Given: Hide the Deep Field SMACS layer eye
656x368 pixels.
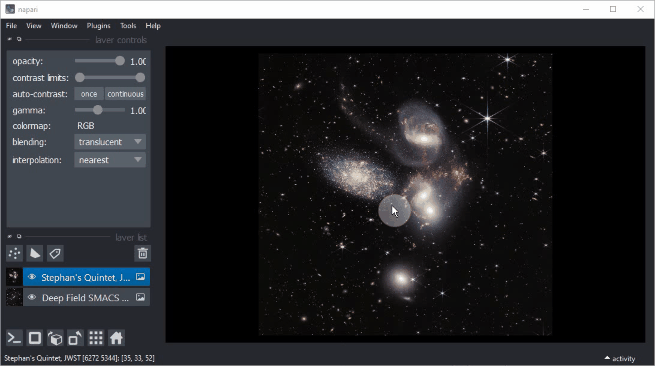Looking at the screenshot, I should [32, 298].
